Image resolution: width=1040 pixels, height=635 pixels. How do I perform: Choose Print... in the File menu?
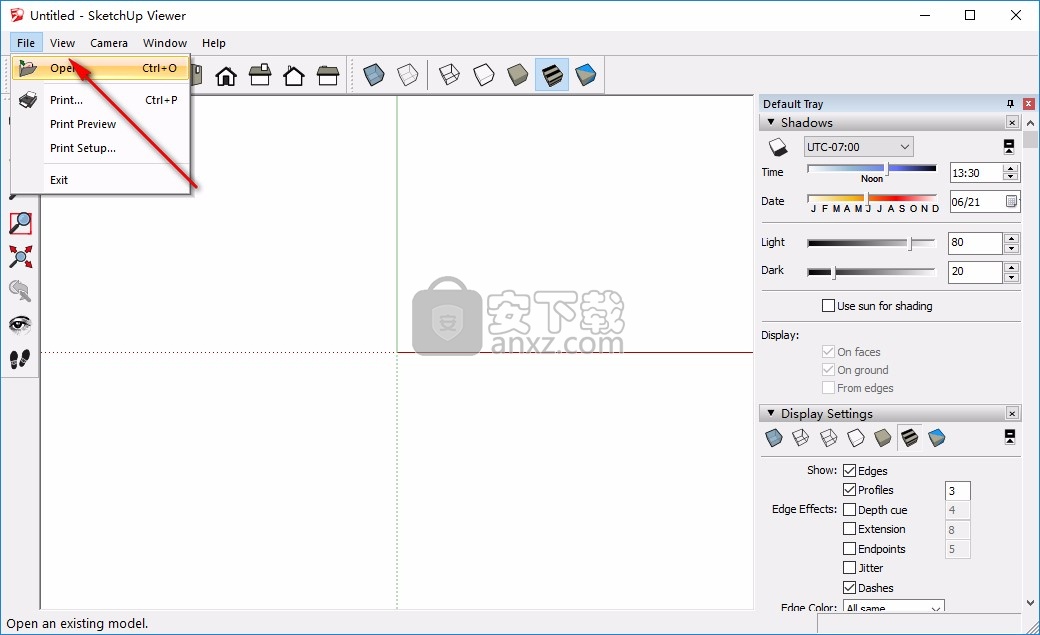(x=100, y=100)
